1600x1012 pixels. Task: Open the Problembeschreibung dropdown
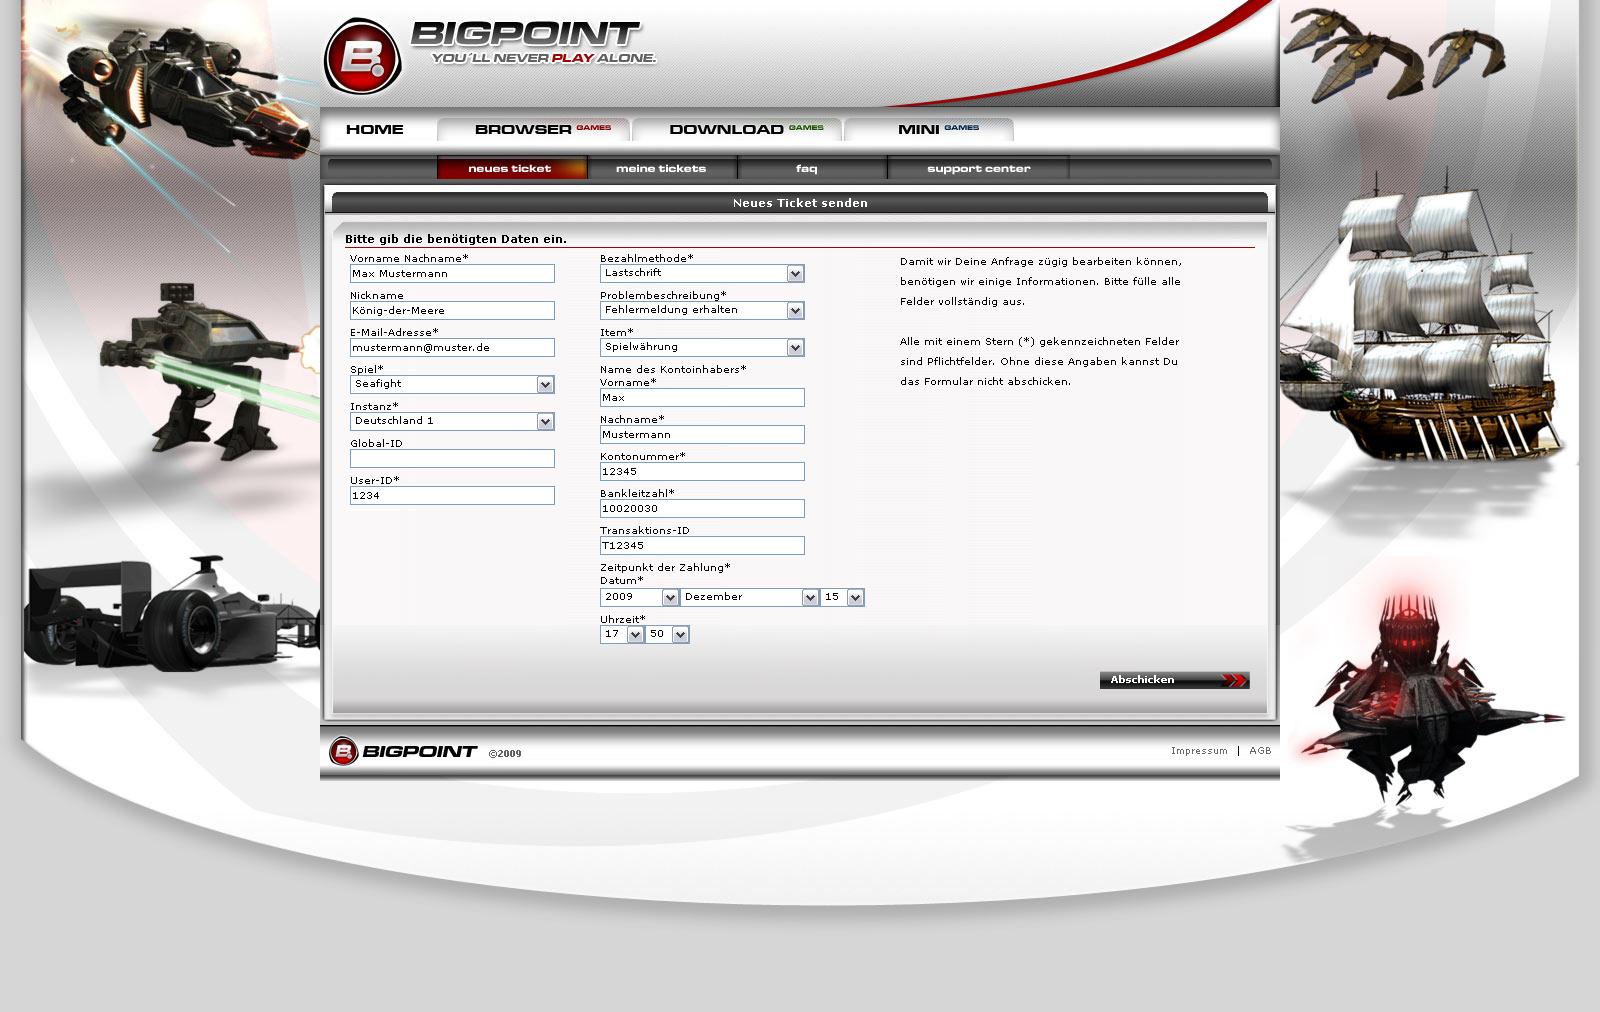702,310
